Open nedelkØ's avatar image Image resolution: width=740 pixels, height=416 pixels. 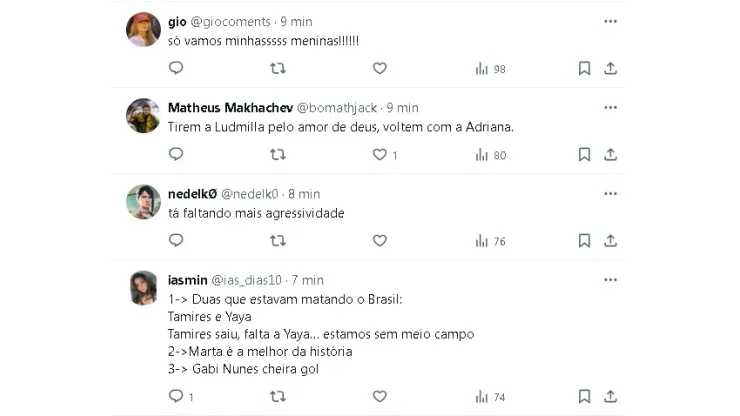tap(143, 202)
